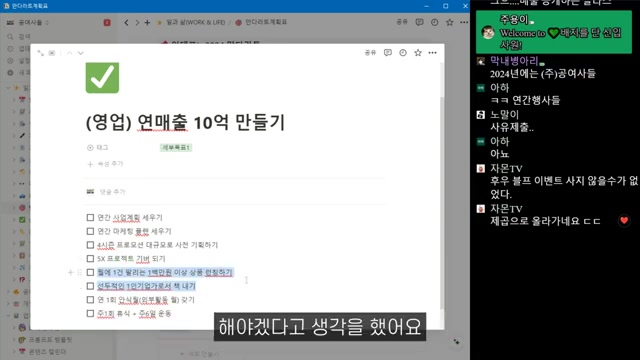Open the 콘텐츠 캘린더 page in the sidebar
Image resolution: width=640 pixels, height=360 pixels.
[x=47, y=351]
